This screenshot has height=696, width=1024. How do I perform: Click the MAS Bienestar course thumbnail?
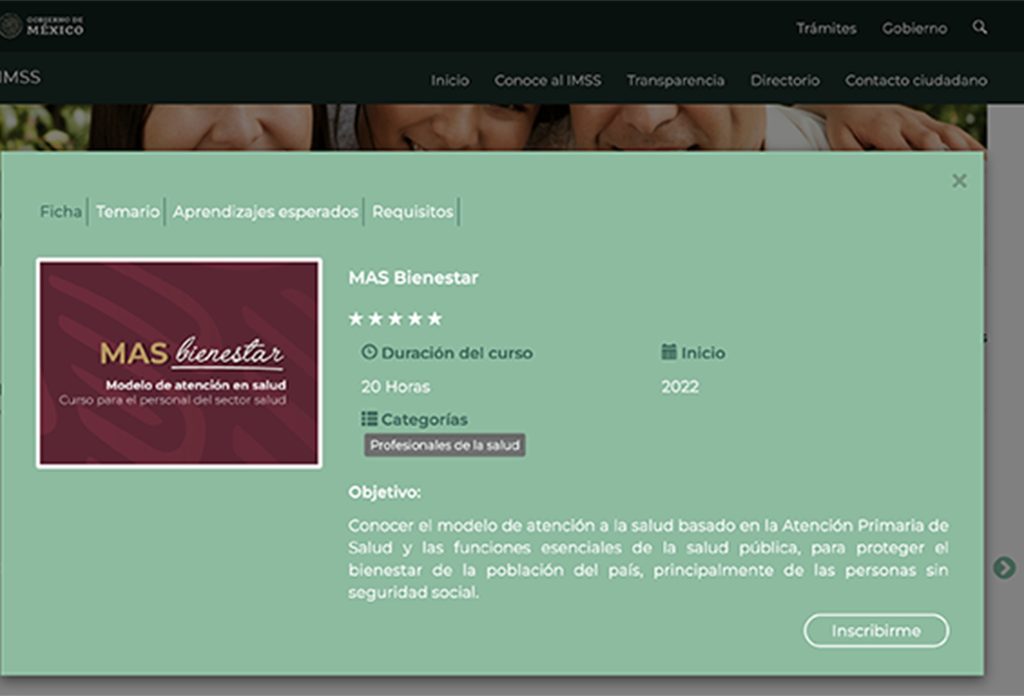click(179, 363)
